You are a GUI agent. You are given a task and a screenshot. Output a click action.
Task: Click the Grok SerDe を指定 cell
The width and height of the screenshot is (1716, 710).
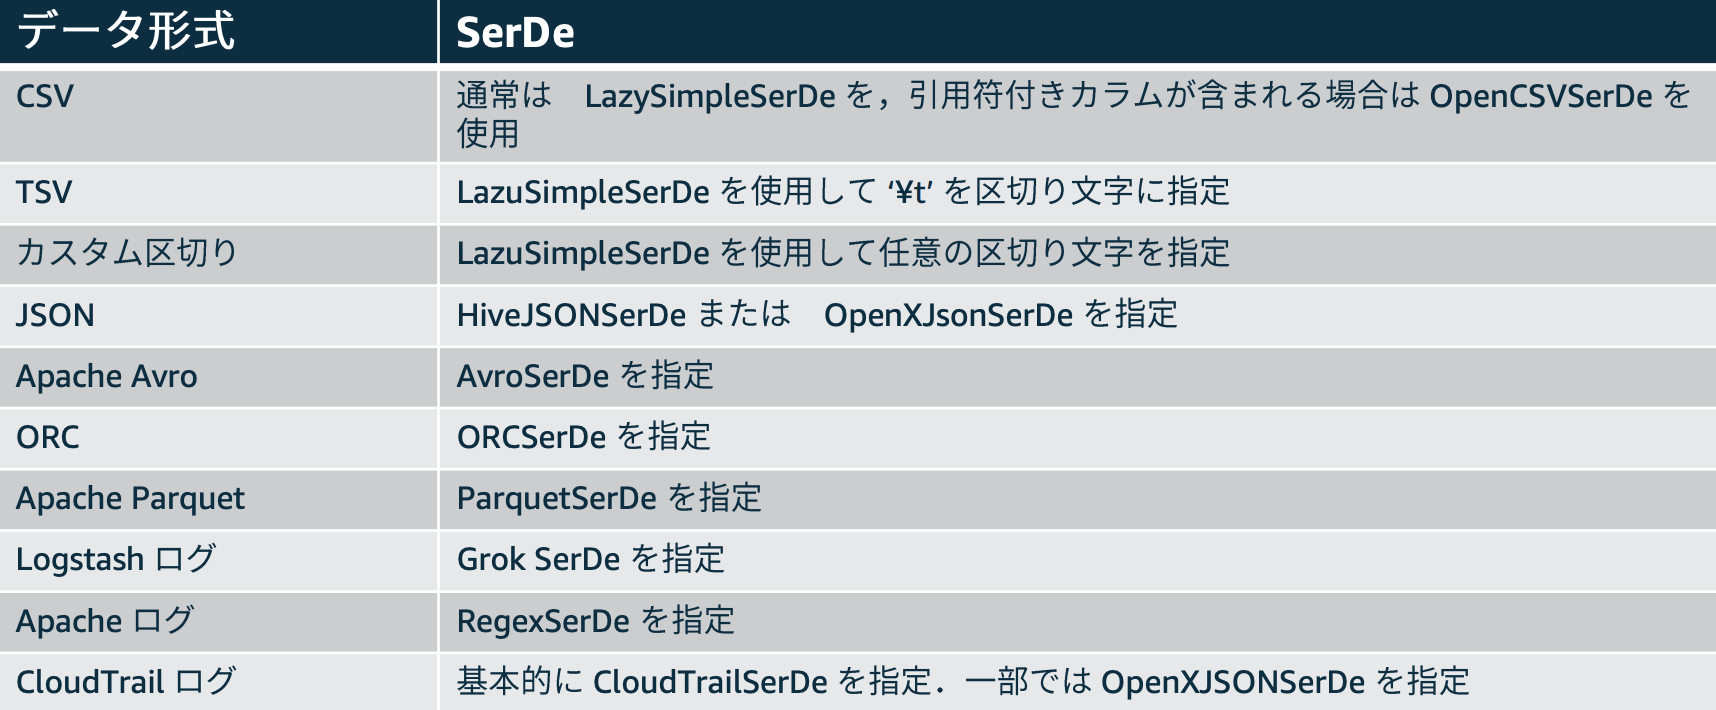(x=1078, y=560)
